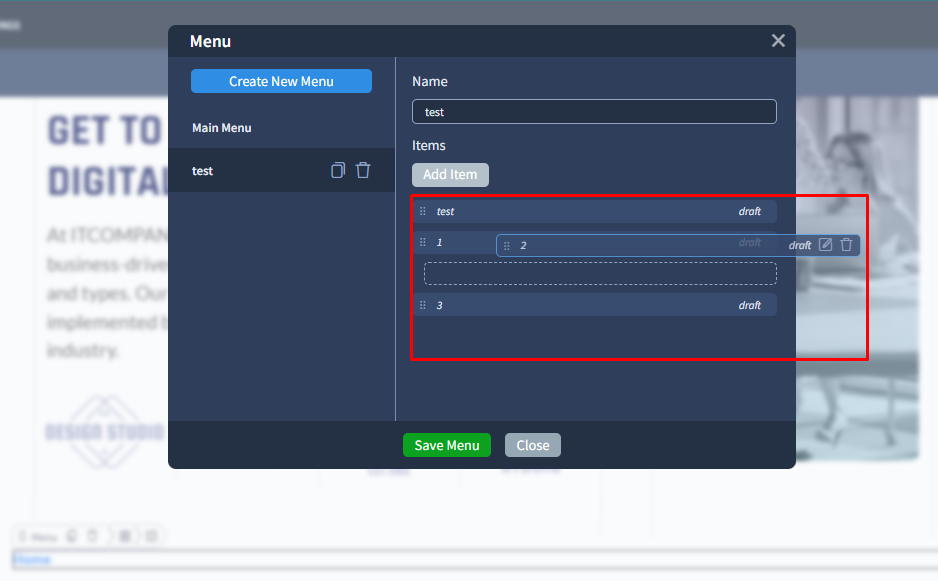Click the dashed drop placeholder slot
938x581 pixels.
coord(600,273)
